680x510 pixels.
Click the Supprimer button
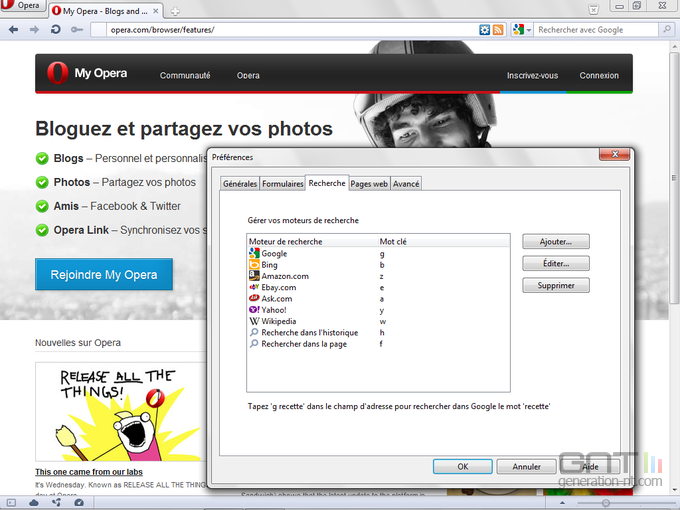[556, 285]
